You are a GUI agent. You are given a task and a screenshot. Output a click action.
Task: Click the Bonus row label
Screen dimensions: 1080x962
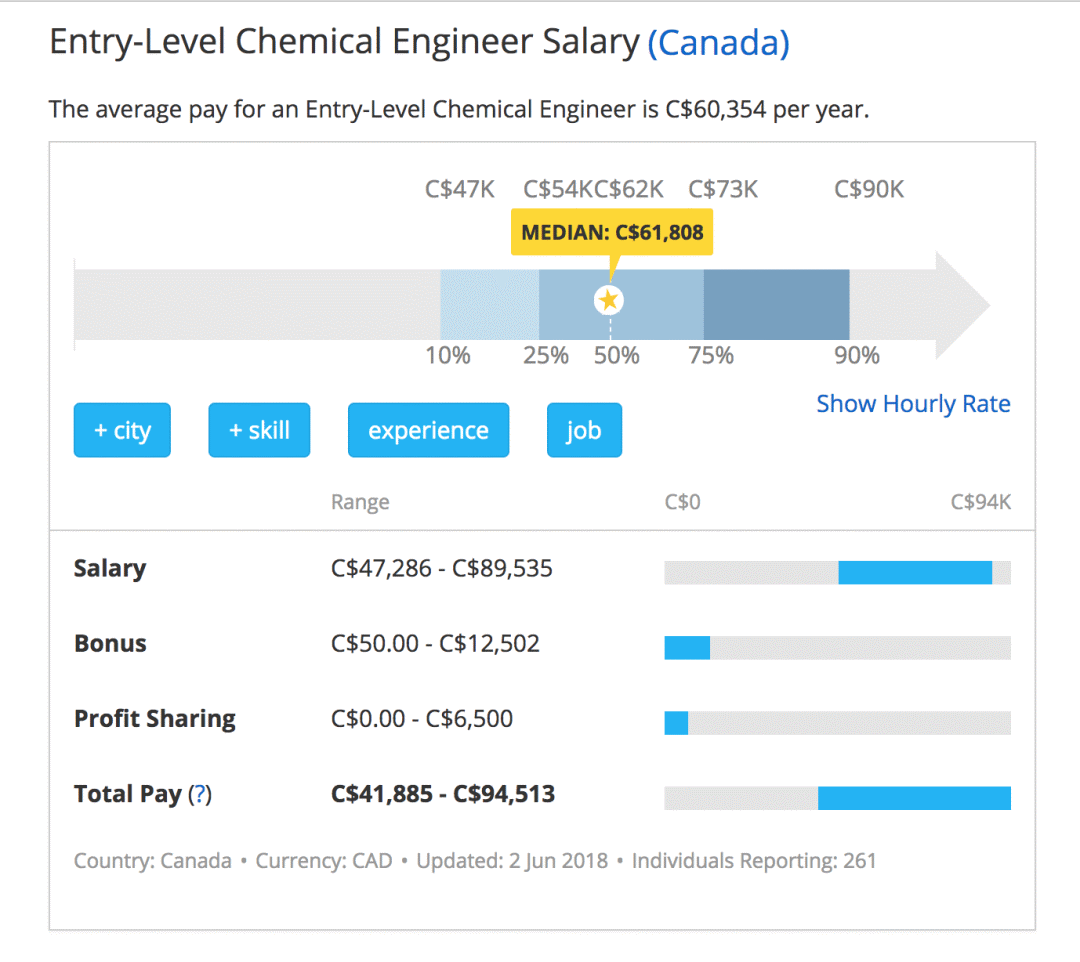tap(110, 644)
